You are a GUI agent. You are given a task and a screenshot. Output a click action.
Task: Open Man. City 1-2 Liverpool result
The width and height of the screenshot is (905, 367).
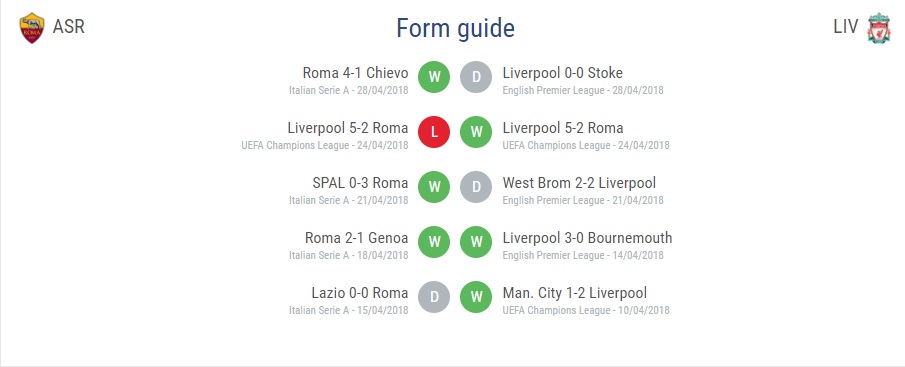click(575, 293)
